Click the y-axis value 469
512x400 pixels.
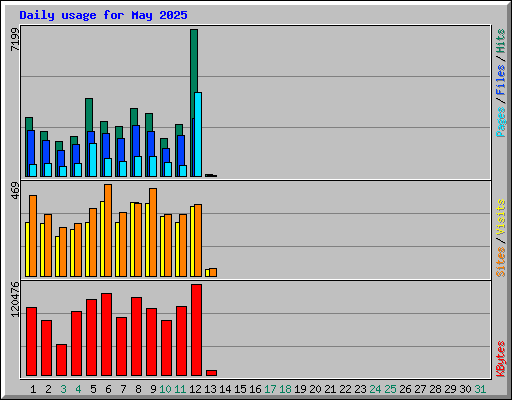click(x=15, y=191)
